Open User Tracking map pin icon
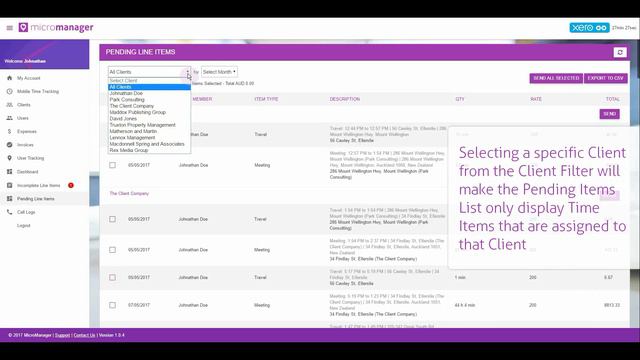 [9, 158]
